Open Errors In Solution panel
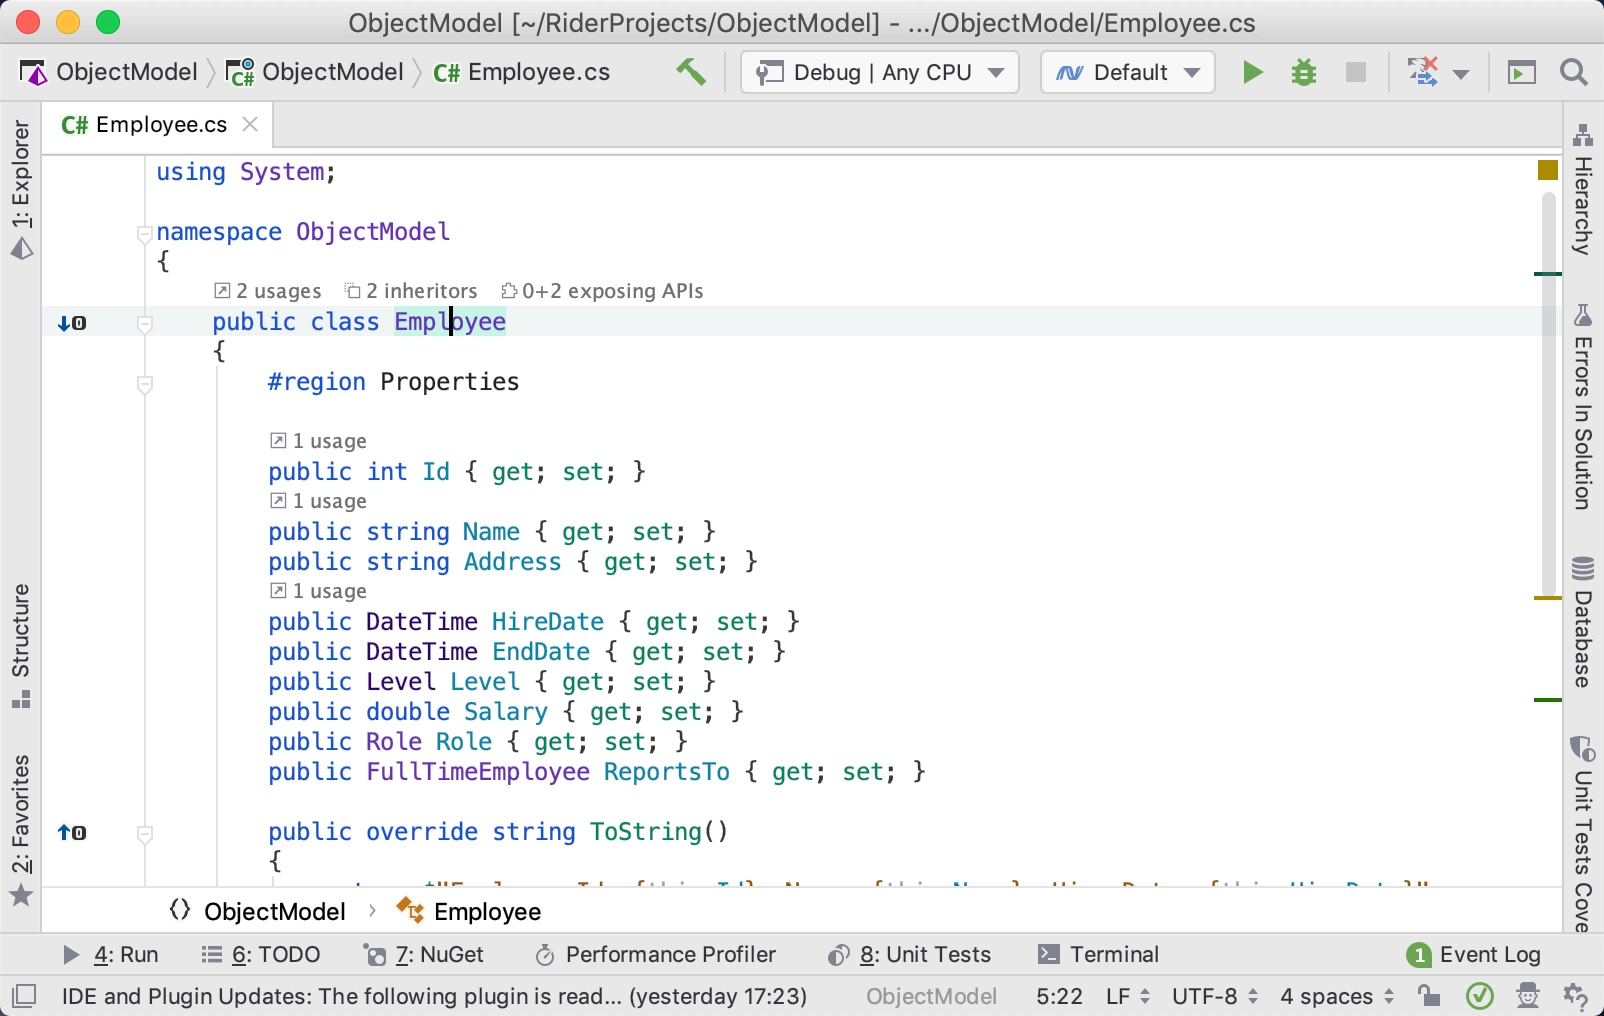 (x=1583, y=406)
